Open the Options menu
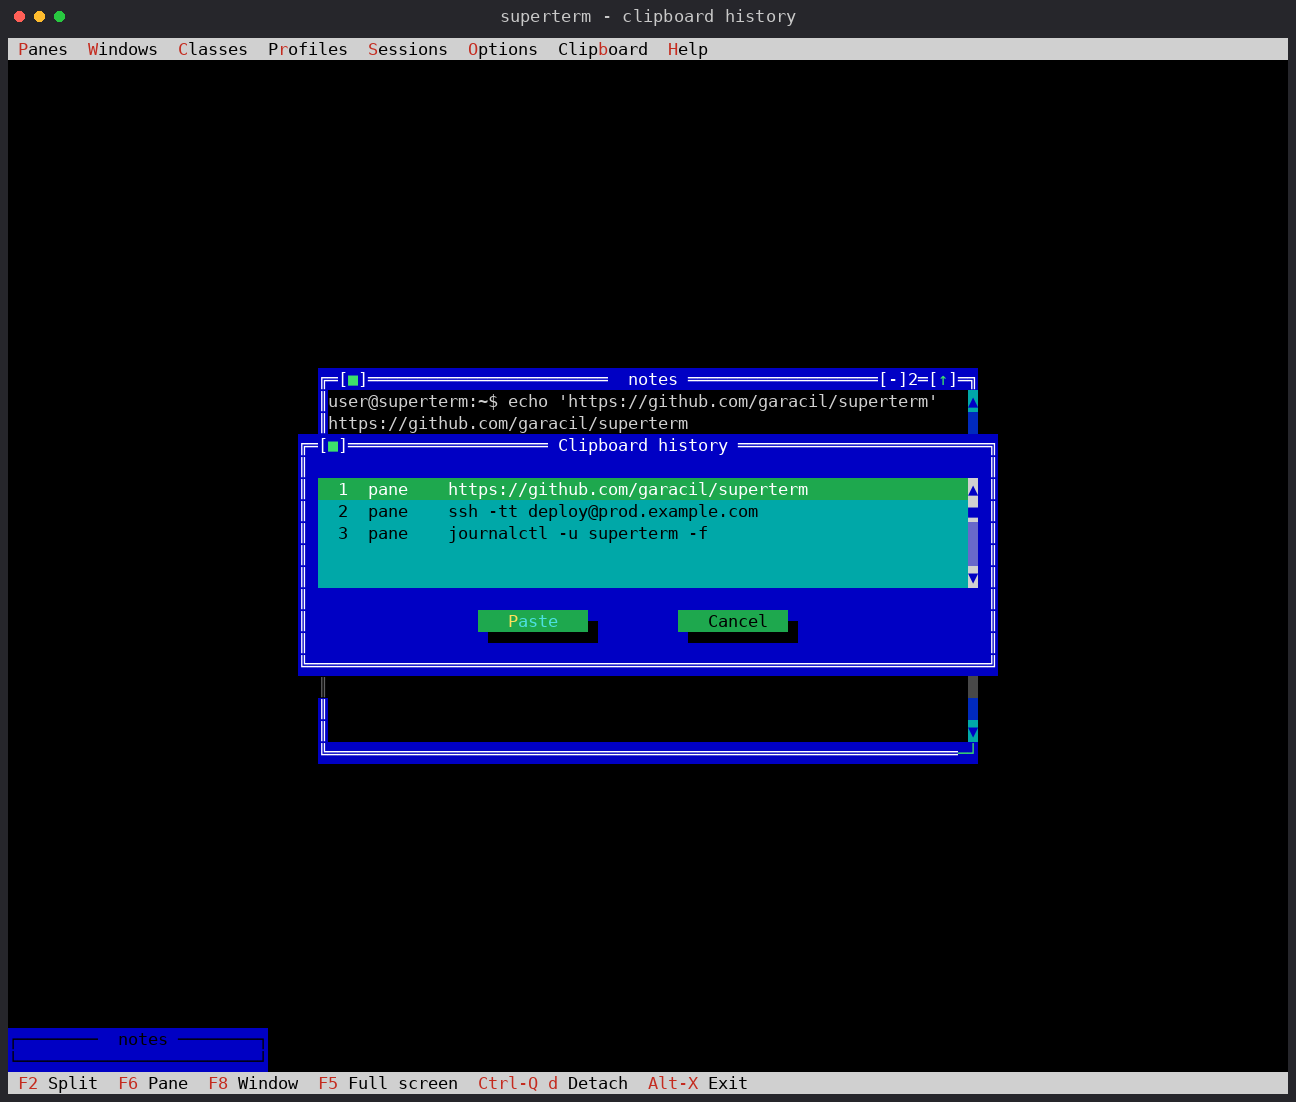This screenshot has width=1296, height=1102. point(503,49)
